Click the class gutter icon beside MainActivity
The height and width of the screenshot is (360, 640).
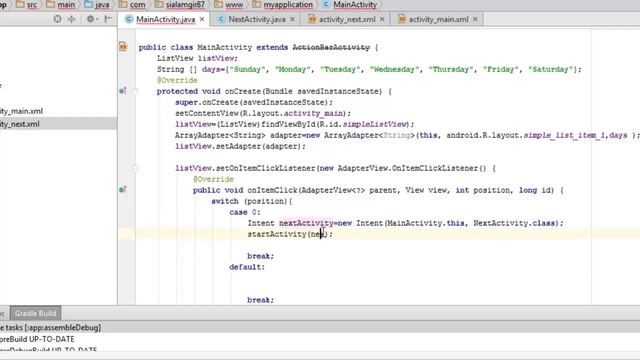(123, 47)
